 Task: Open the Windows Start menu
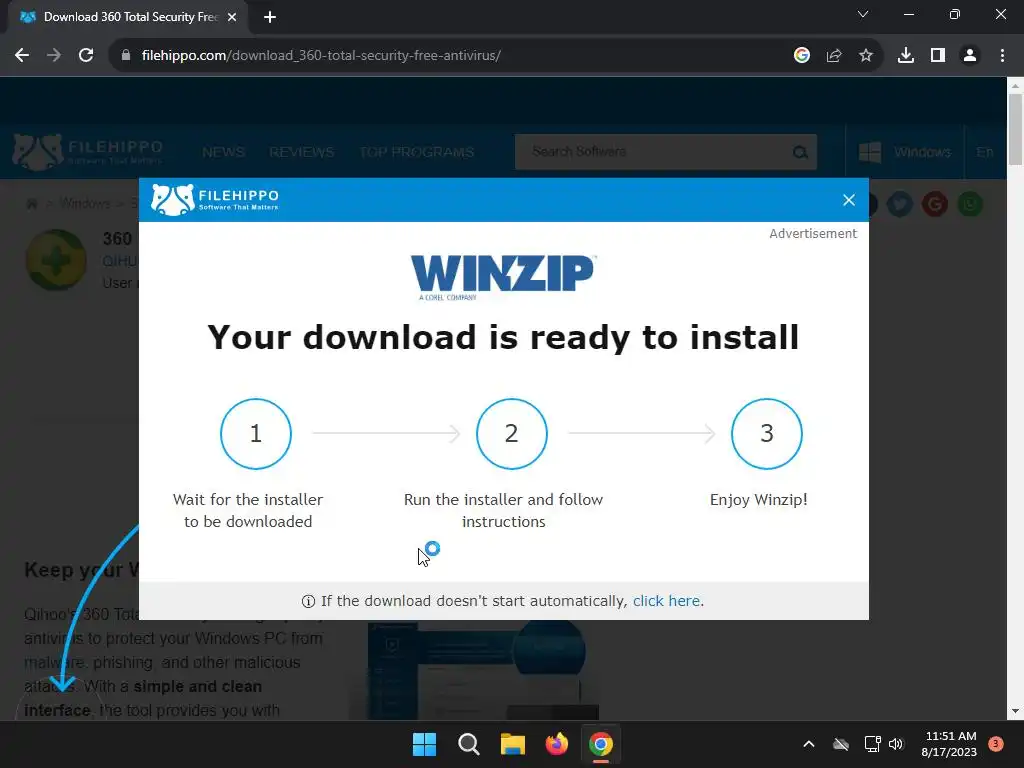coord(424,744)
